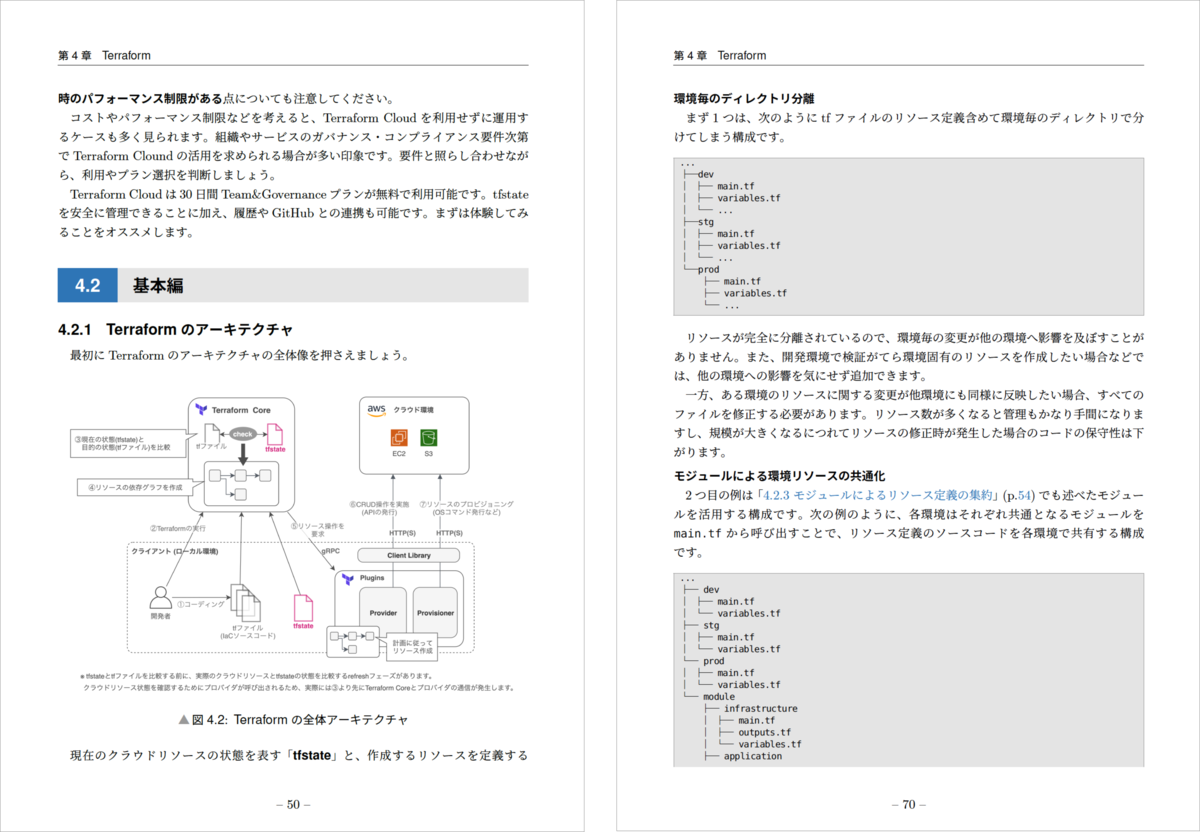Click the right page header 第 4 章 Terraform
The height and width of the screenshot is (832, 1200).
pos(720,55)
